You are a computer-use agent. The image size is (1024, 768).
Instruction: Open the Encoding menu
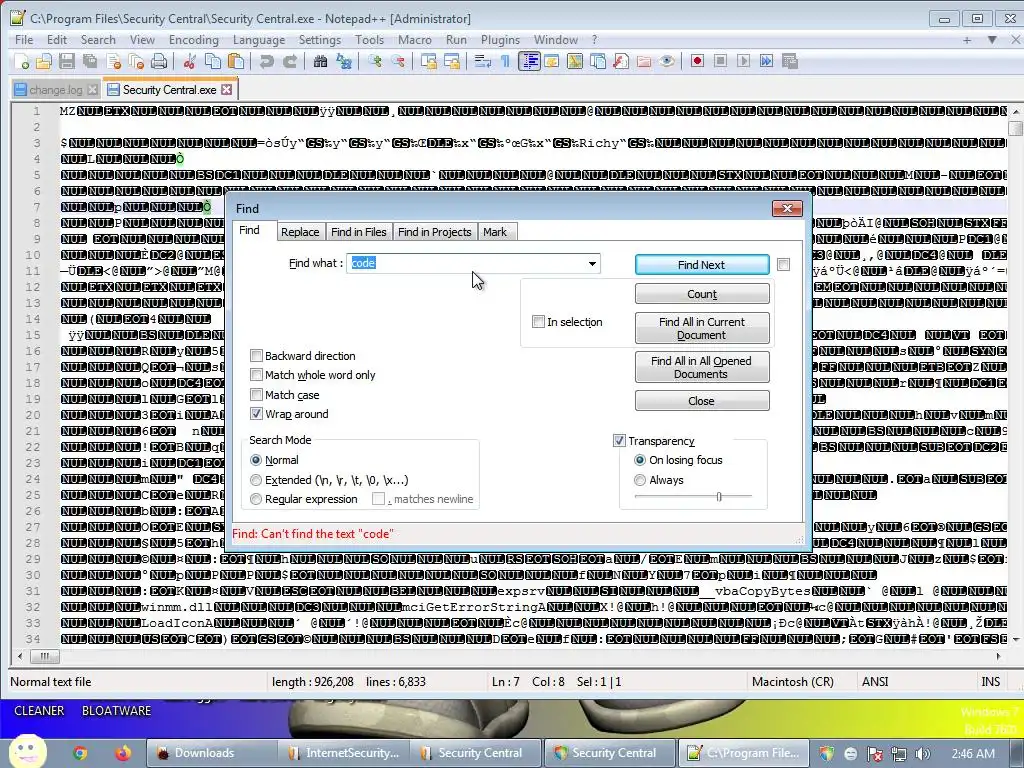(x=194, y=40)
